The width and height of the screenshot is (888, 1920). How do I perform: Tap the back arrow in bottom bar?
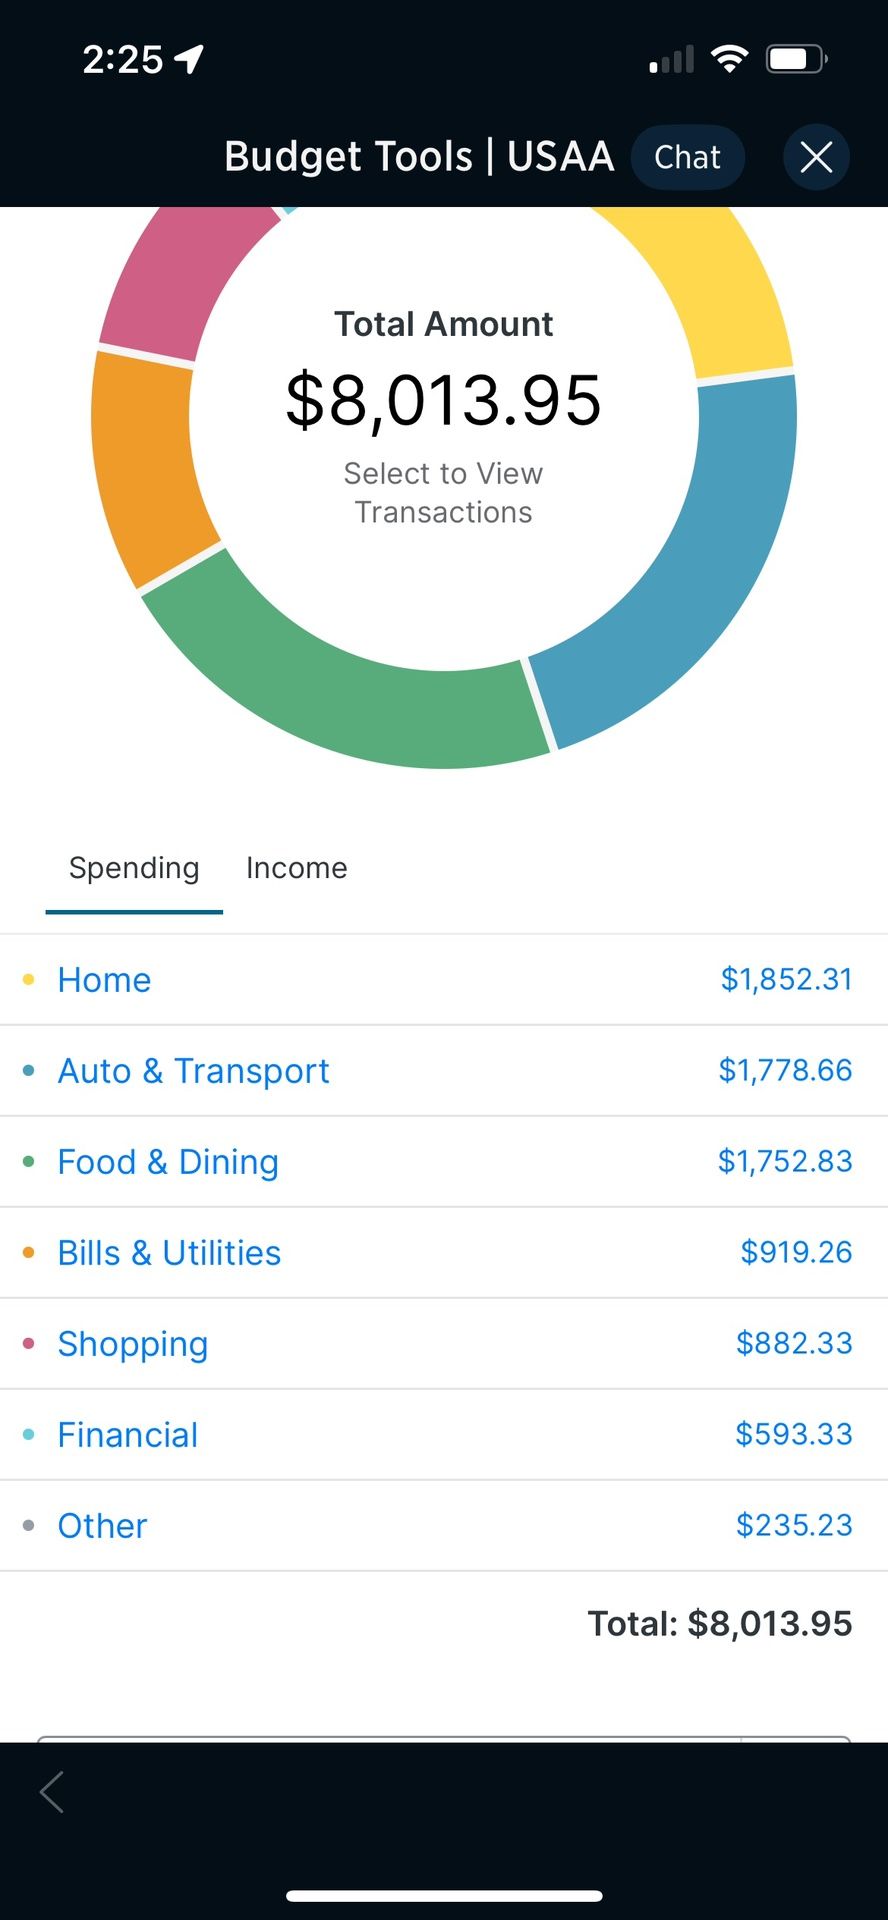tap(52, 1792)
